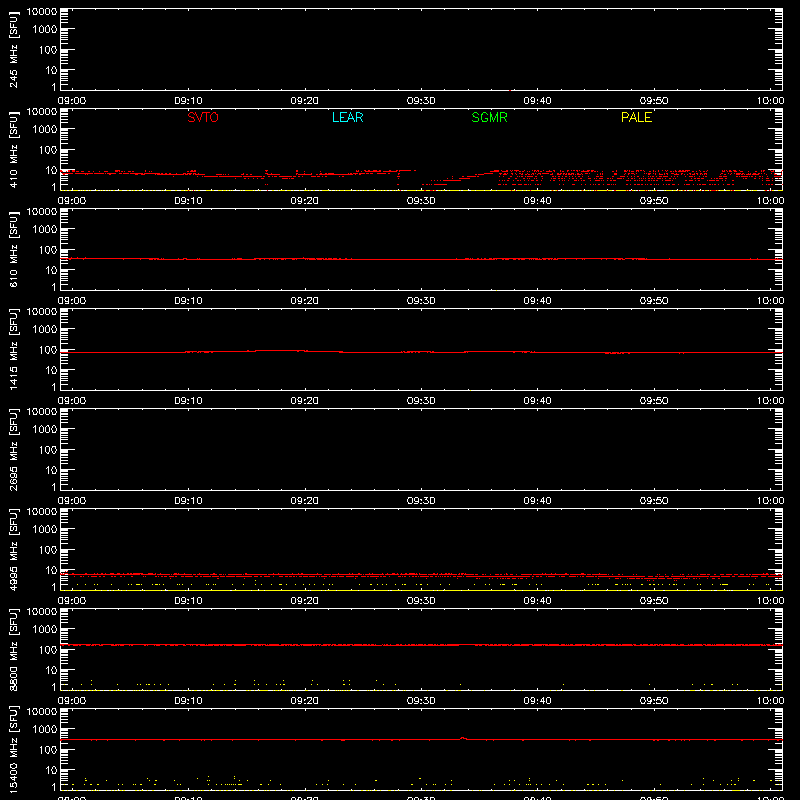Click 09:10 time label under 4995 MHz panel
This screenshot has width=800, height=800.
pos(188,601)
